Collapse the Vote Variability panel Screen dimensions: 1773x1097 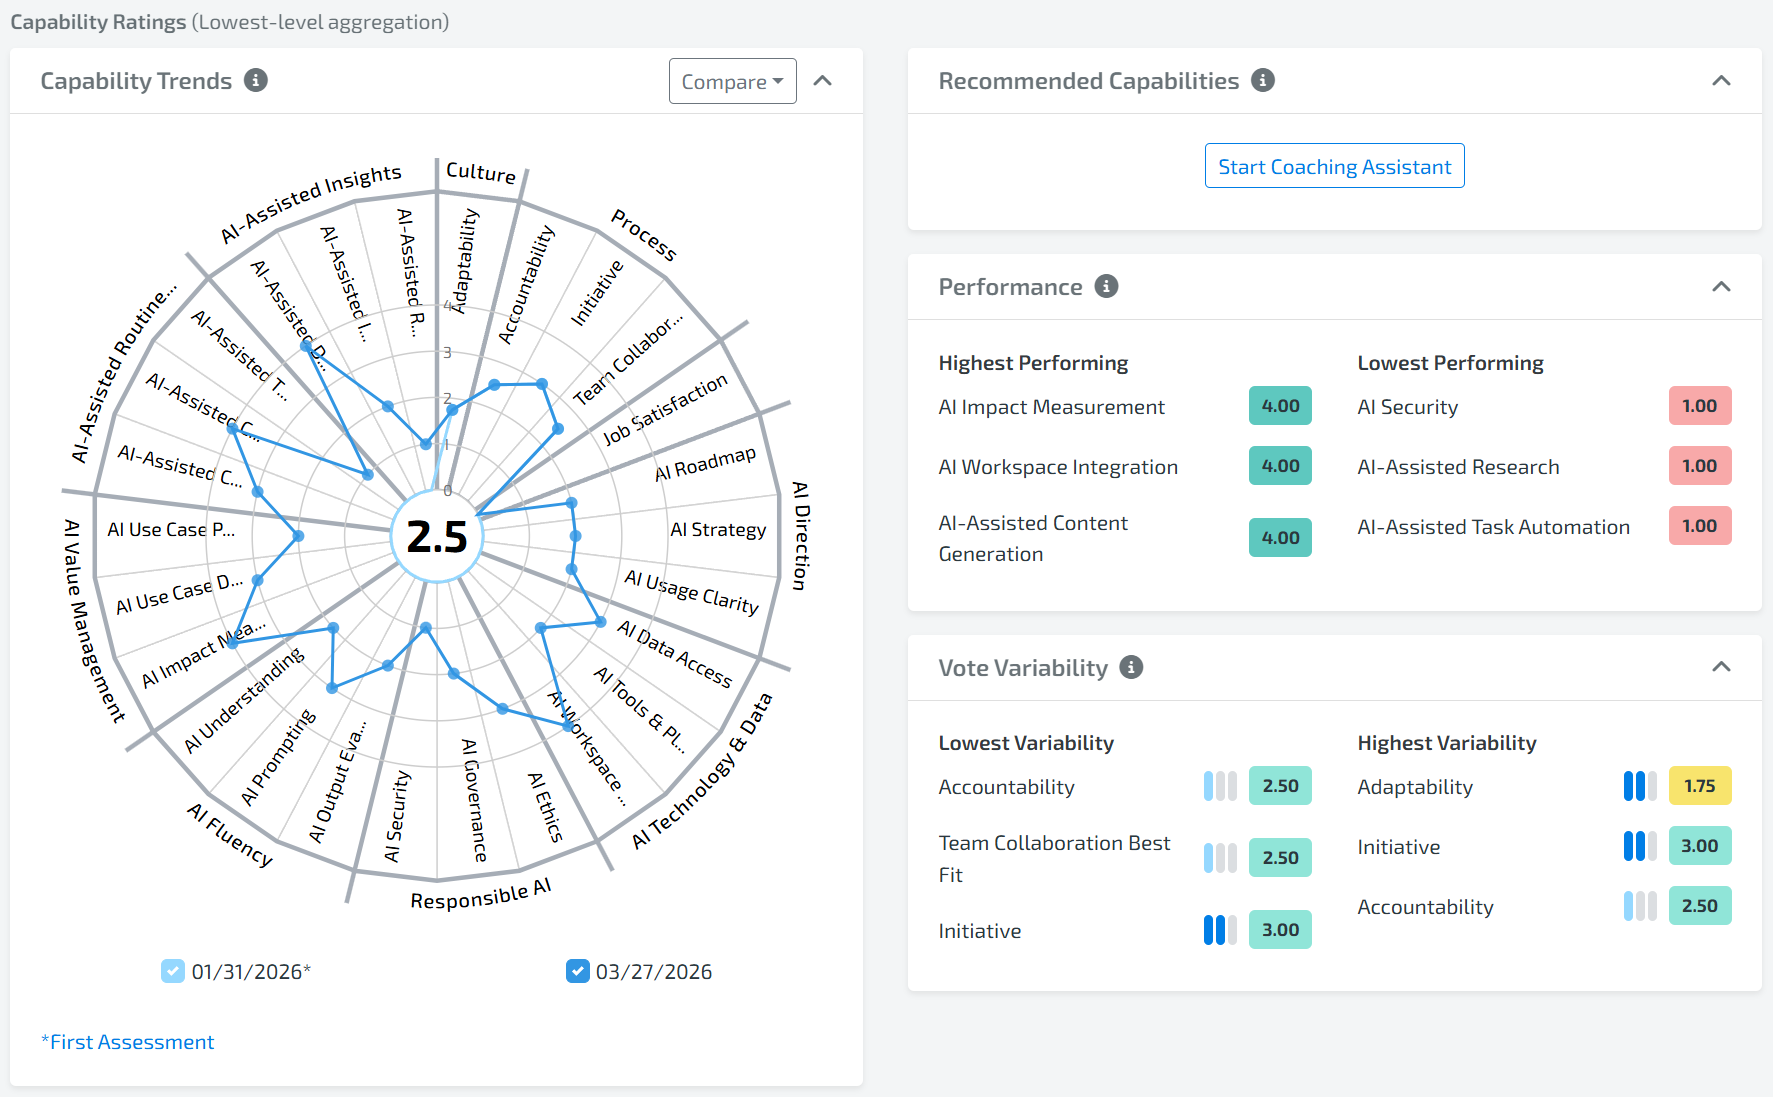tap(1721, 667)
